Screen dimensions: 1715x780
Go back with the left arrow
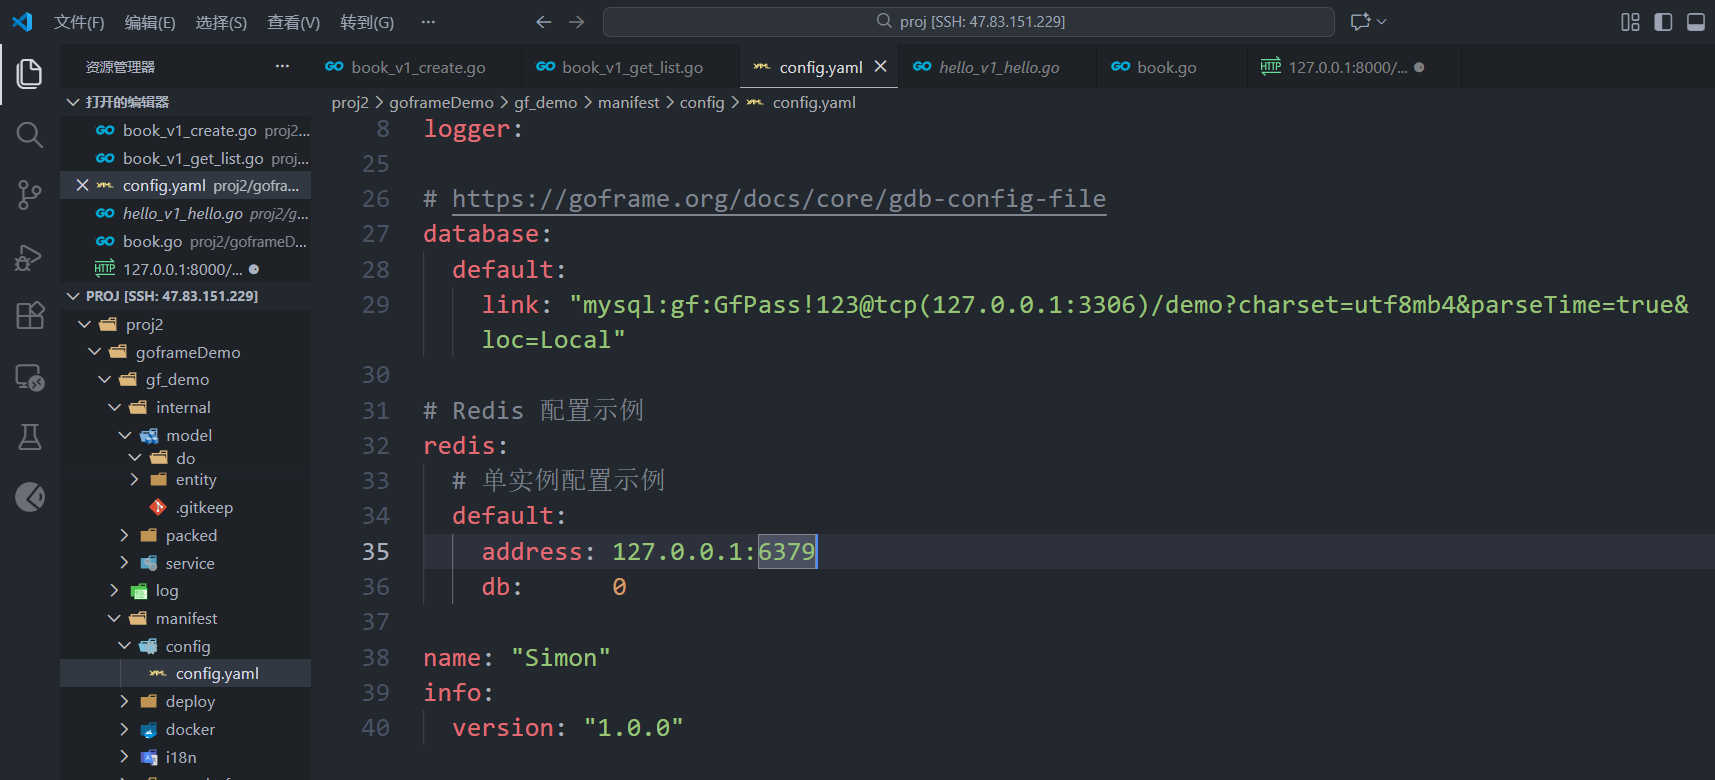tap(543, 21)
